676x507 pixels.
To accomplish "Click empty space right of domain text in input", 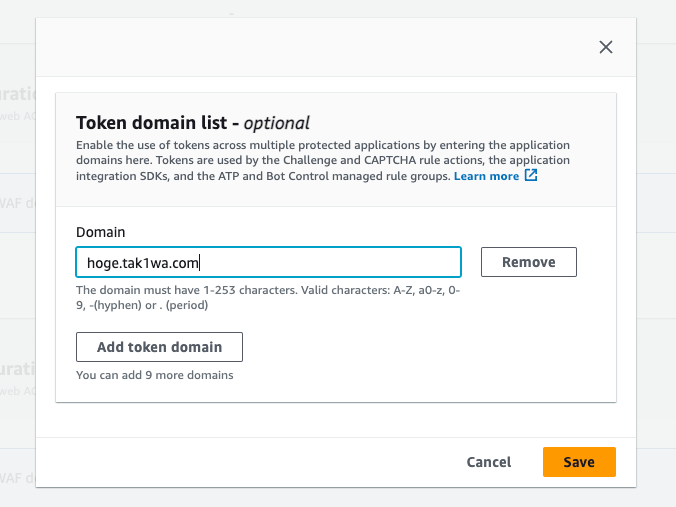I will [330, 262].
